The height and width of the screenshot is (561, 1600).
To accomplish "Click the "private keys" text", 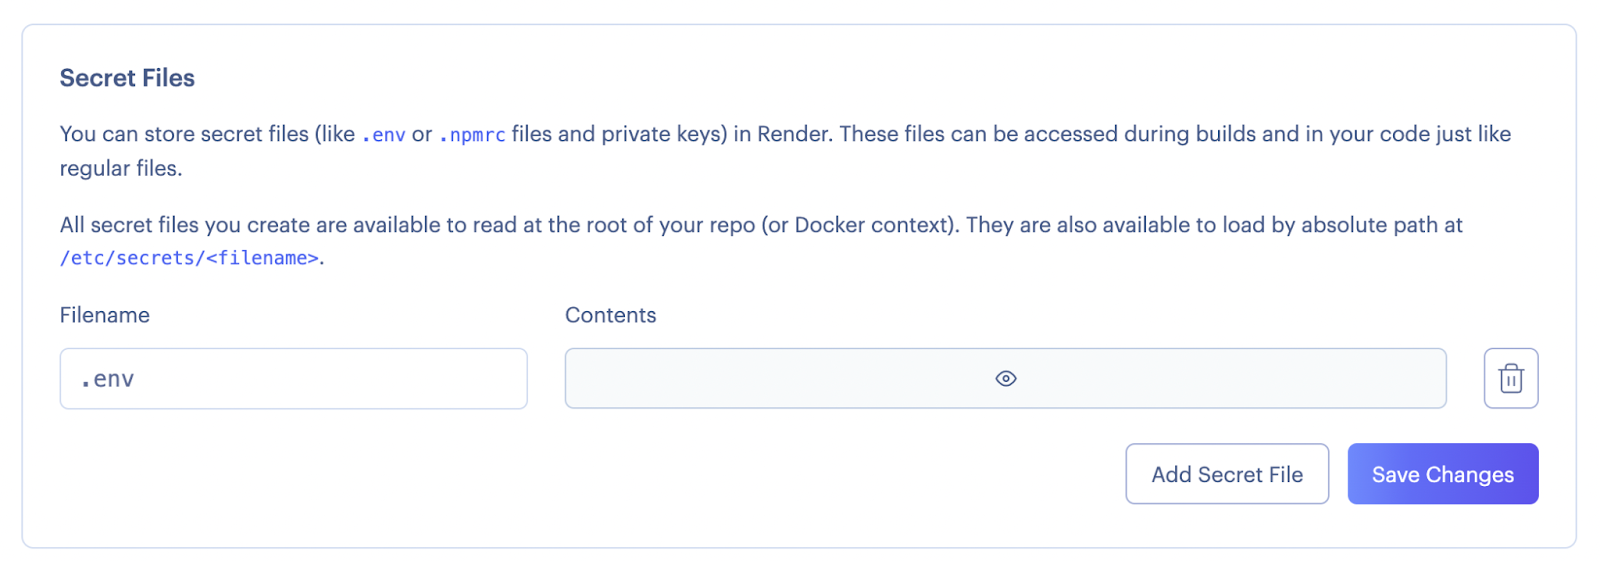I will tap(663, 134).
